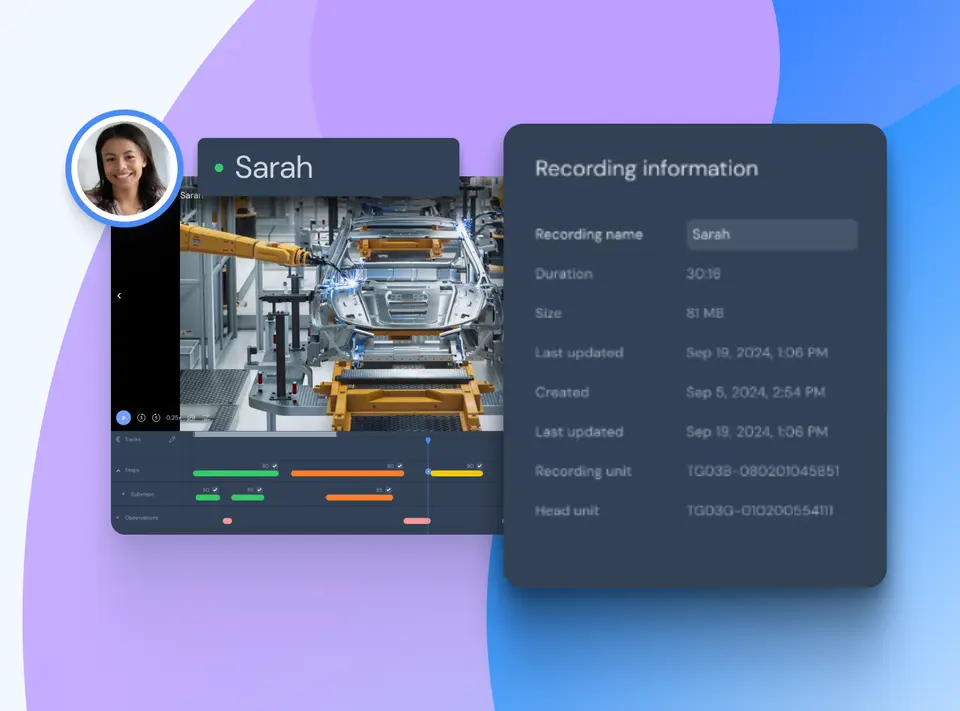
Task: Click the left arrow next to Tracks
Action: pyautogui.click(x=118, y=439)
